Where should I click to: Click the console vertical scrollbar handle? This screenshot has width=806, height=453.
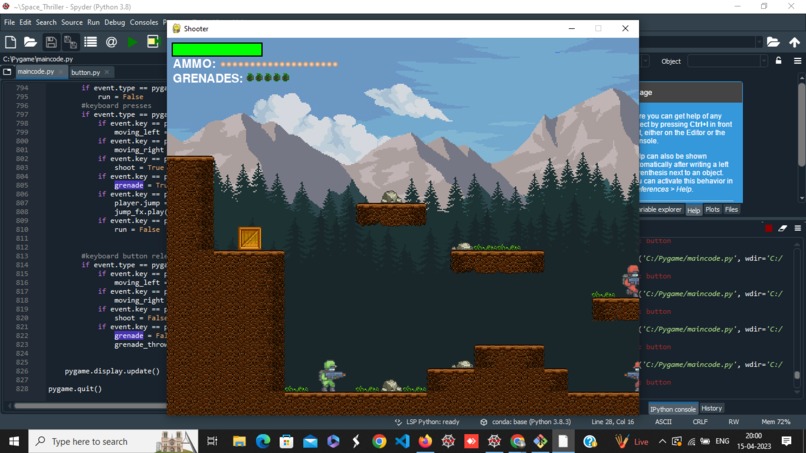(x=797, y=375)
